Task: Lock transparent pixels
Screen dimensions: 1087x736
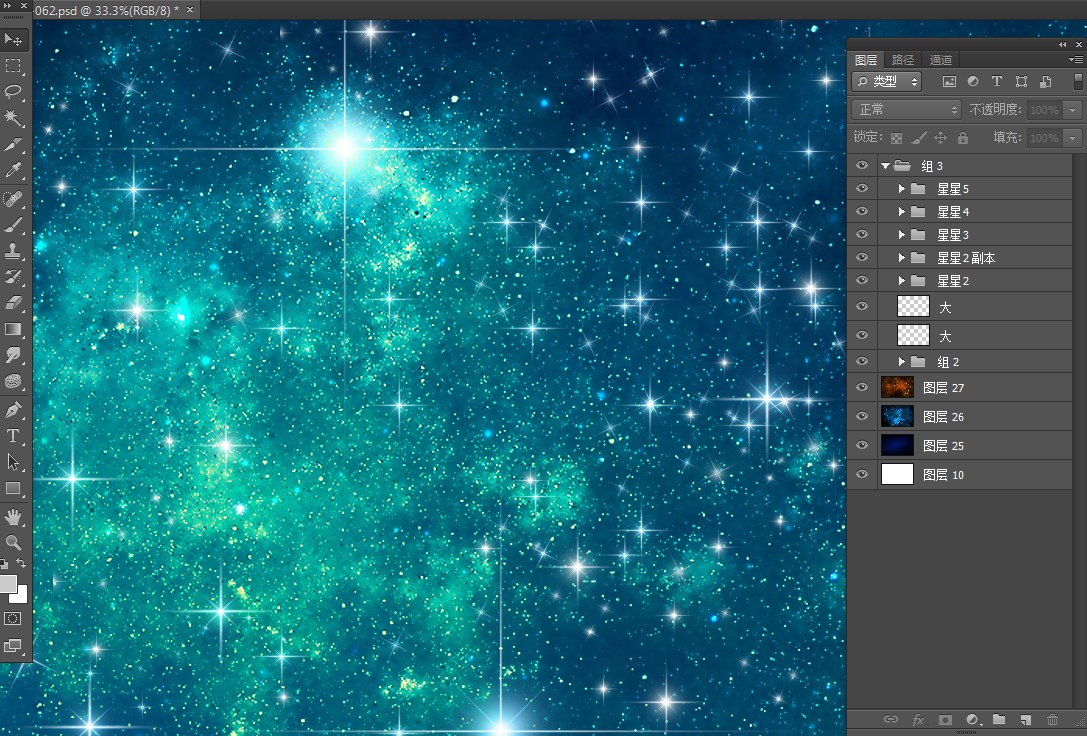Action: (896, 138)
